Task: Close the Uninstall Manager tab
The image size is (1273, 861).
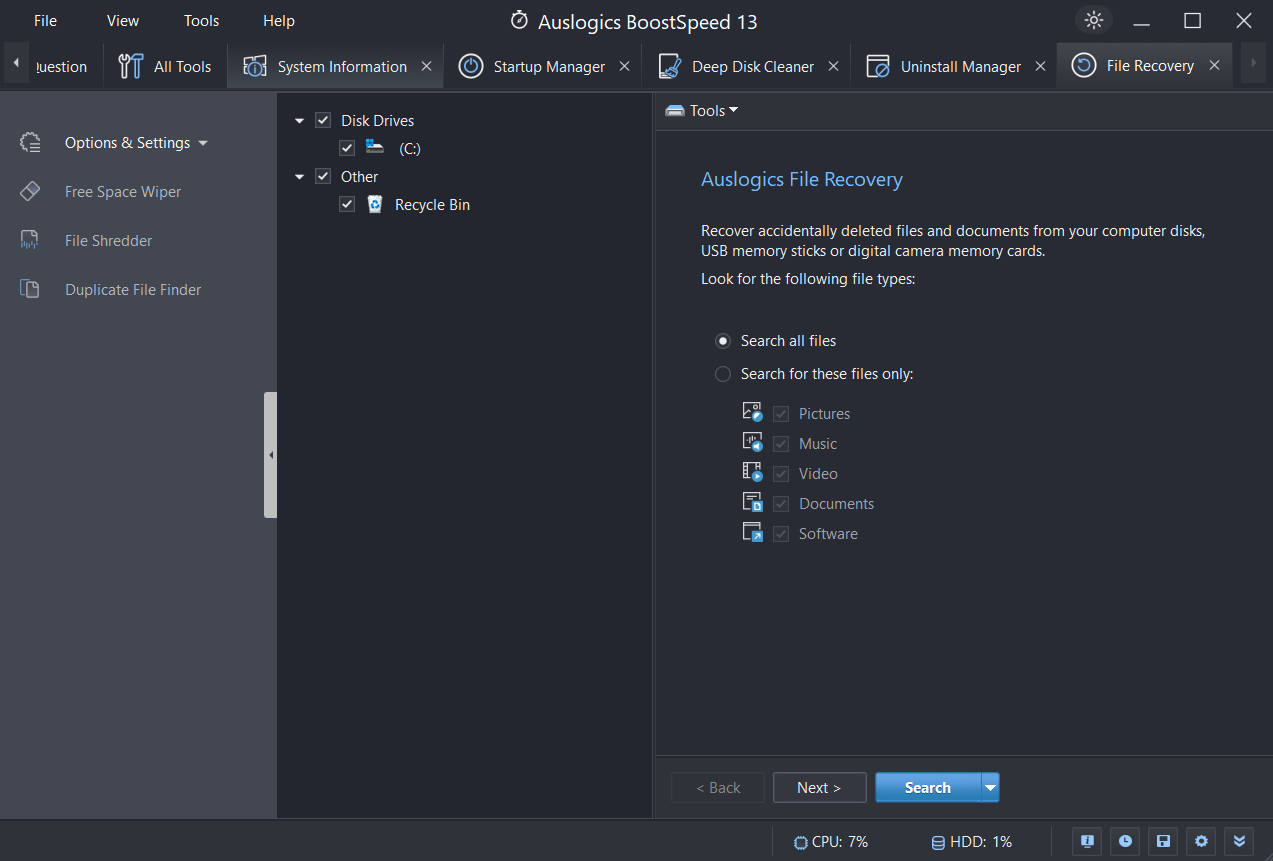Action: coord(1040,66)
